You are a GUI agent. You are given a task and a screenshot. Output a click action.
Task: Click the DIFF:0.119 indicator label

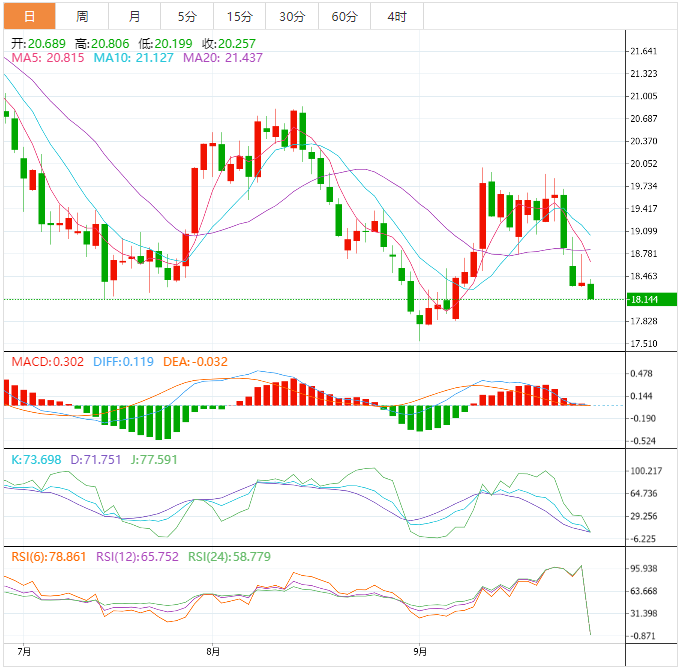[x=123, y=361]
